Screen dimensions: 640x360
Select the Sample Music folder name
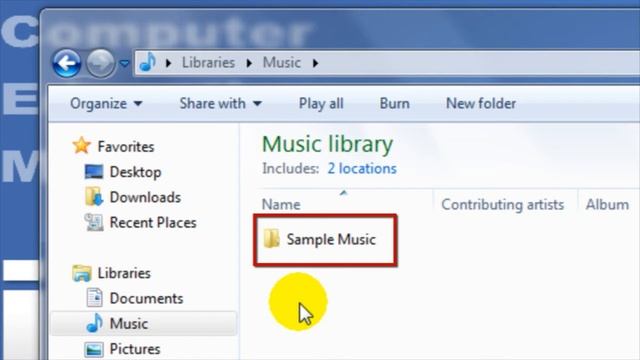(x=331, y=239)
